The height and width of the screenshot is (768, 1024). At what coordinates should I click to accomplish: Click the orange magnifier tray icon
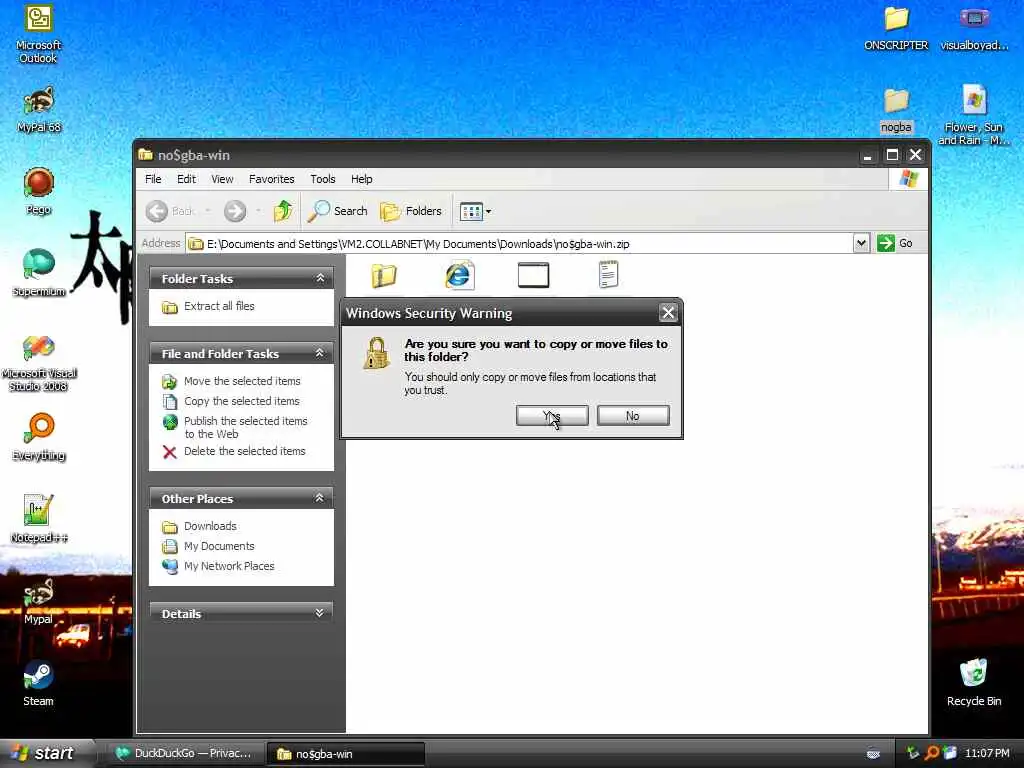click(931, 753)
